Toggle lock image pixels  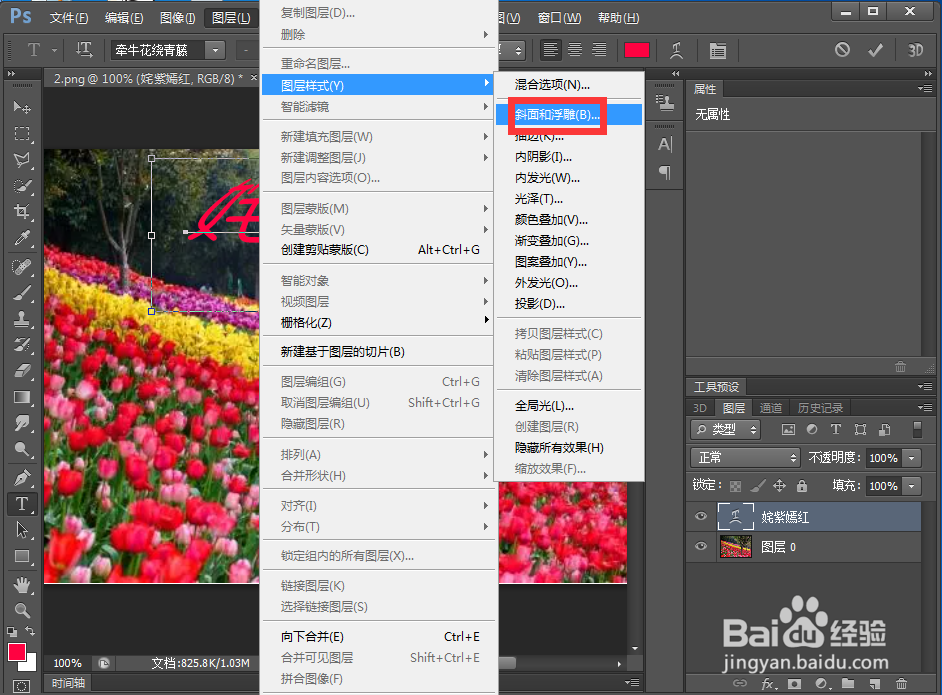[758, 485]
